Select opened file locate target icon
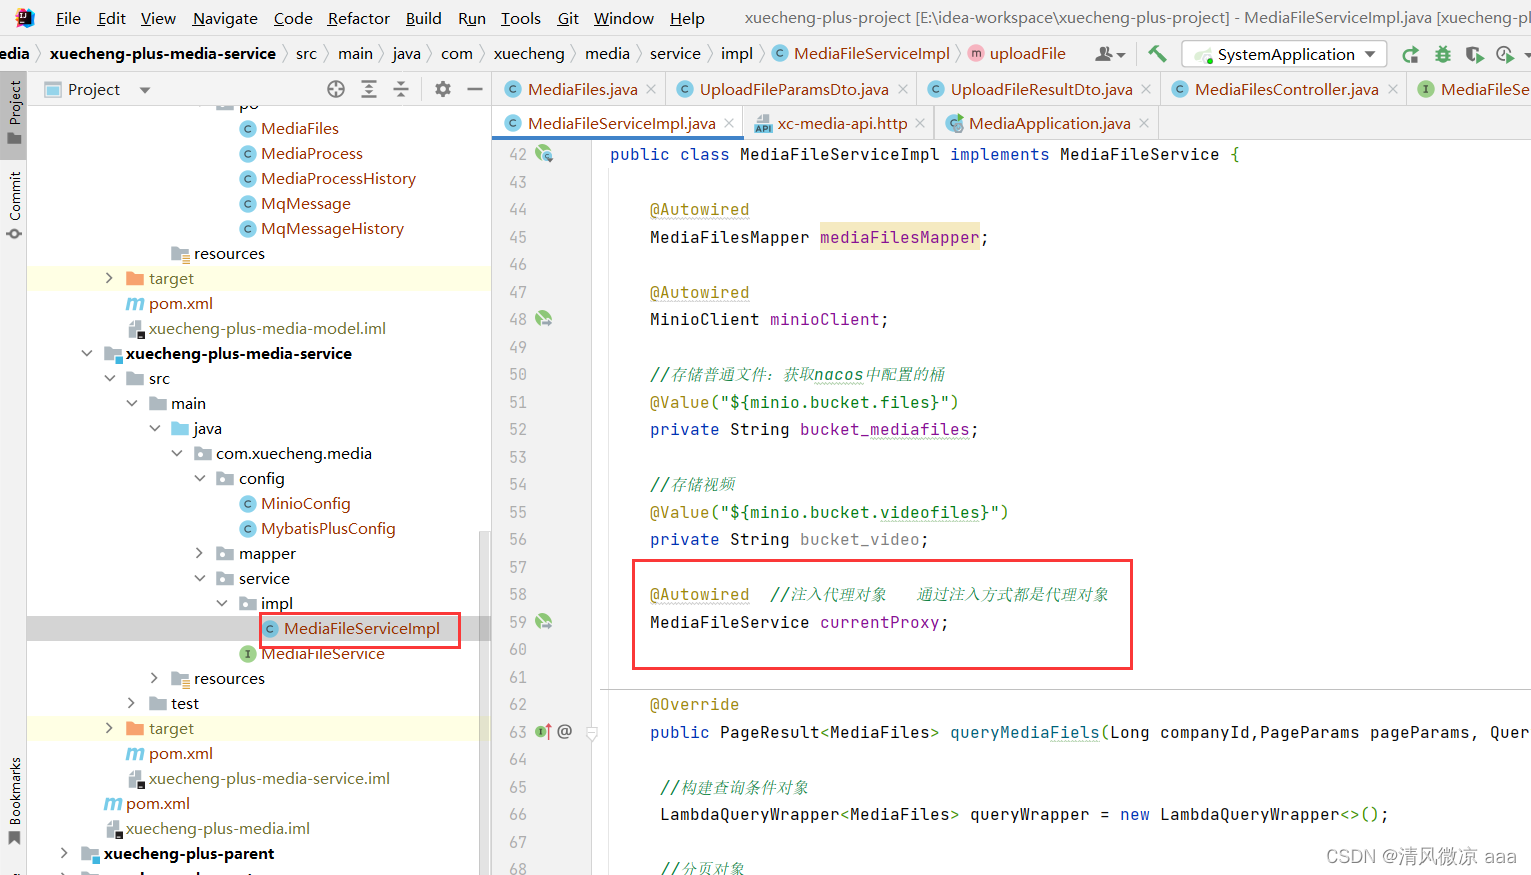This screenshot has height=875, width=1531. pos(336,89)
